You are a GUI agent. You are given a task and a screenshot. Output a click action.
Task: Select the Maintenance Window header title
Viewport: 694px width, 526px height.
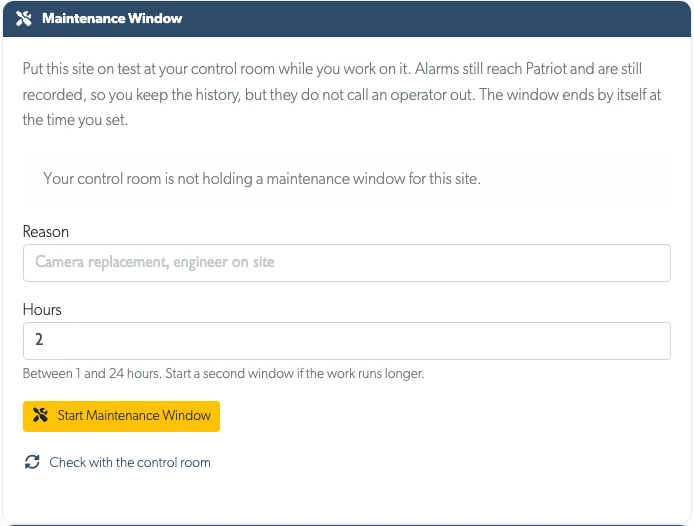point(112,18)
